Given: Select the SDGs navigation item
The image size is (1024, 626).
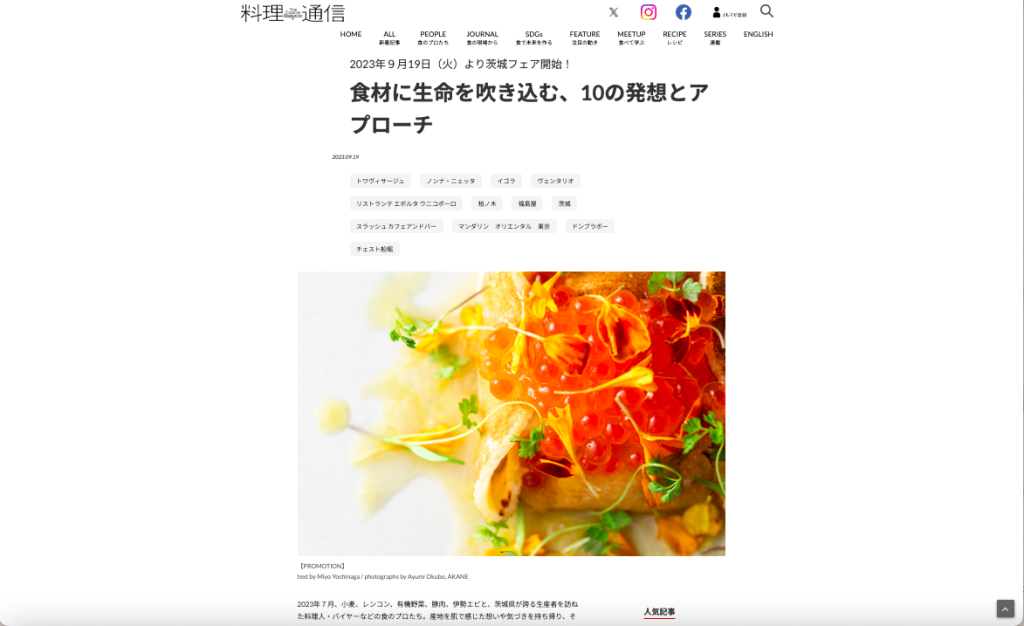Looking at the screenshot, I should tap(534, 38).
